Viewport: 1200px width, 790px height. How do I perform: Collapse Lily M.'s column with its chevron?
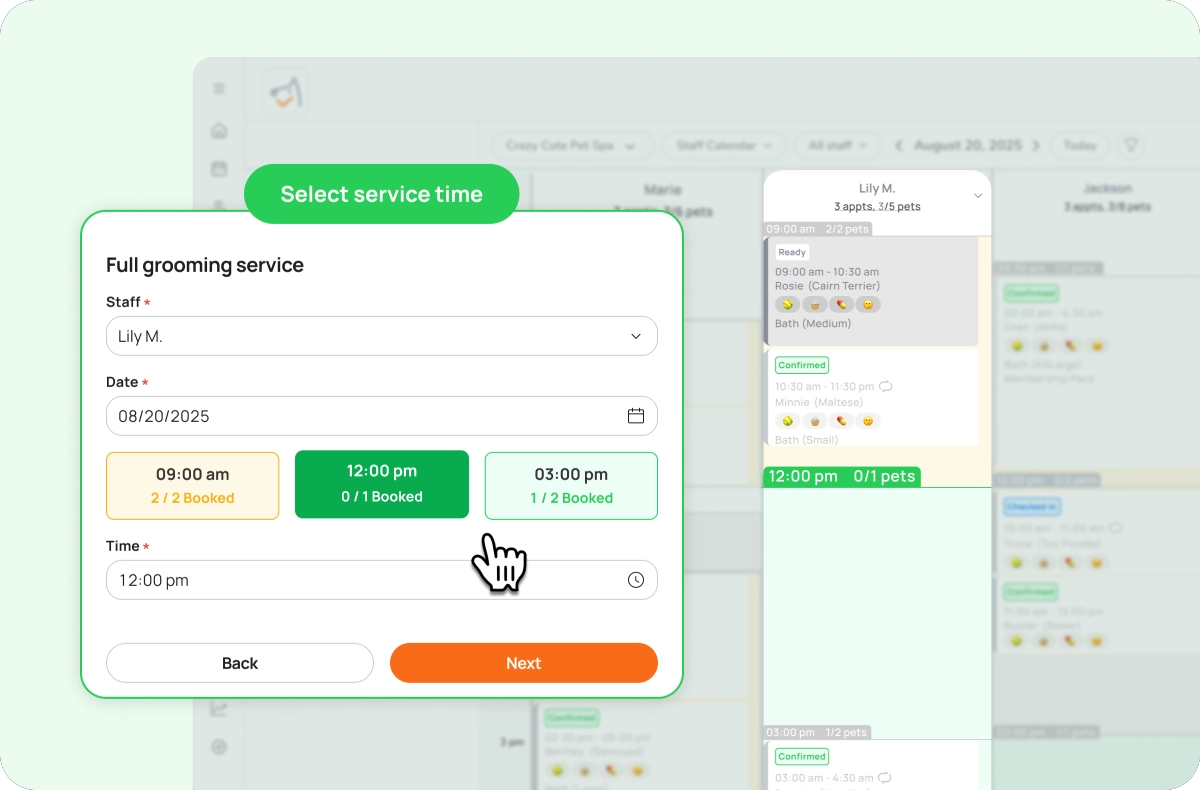[x=978, y=196]
